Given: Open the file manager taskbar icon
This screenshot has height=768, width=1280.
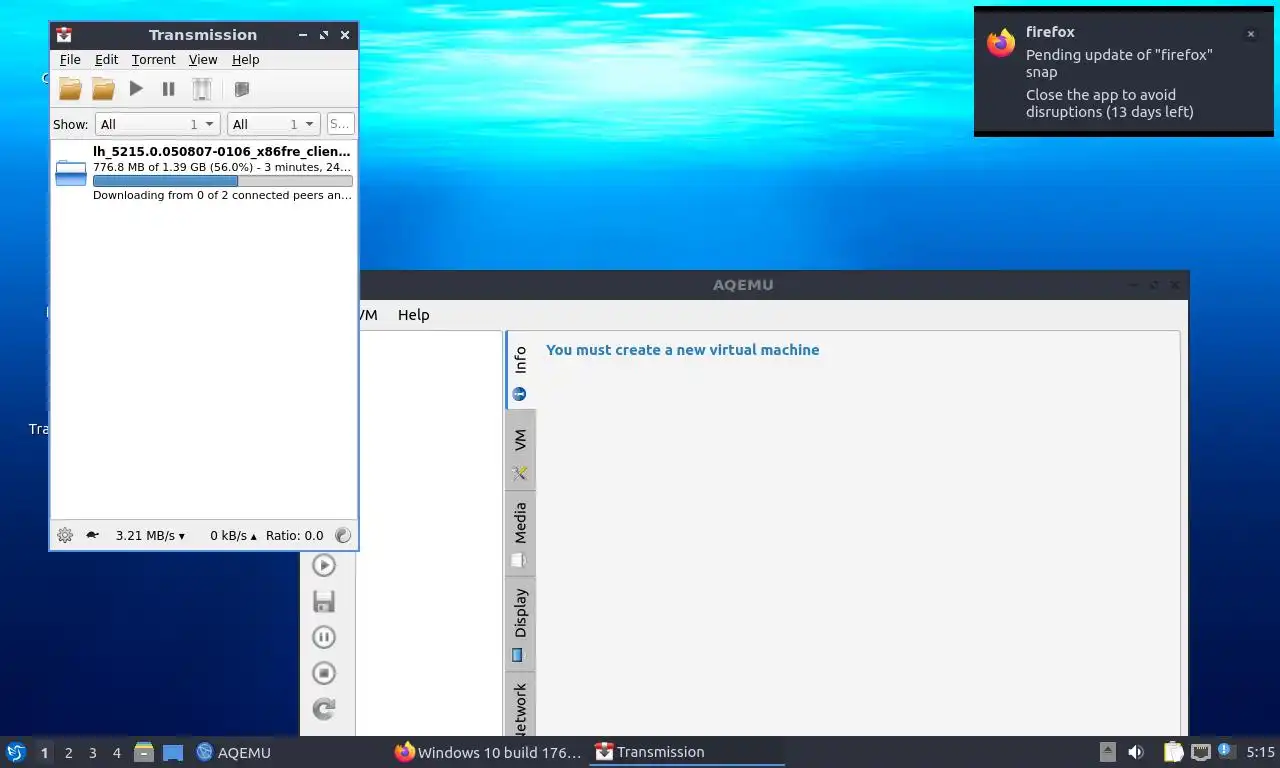Looking at the screenshot, I should tap(144, 752).
